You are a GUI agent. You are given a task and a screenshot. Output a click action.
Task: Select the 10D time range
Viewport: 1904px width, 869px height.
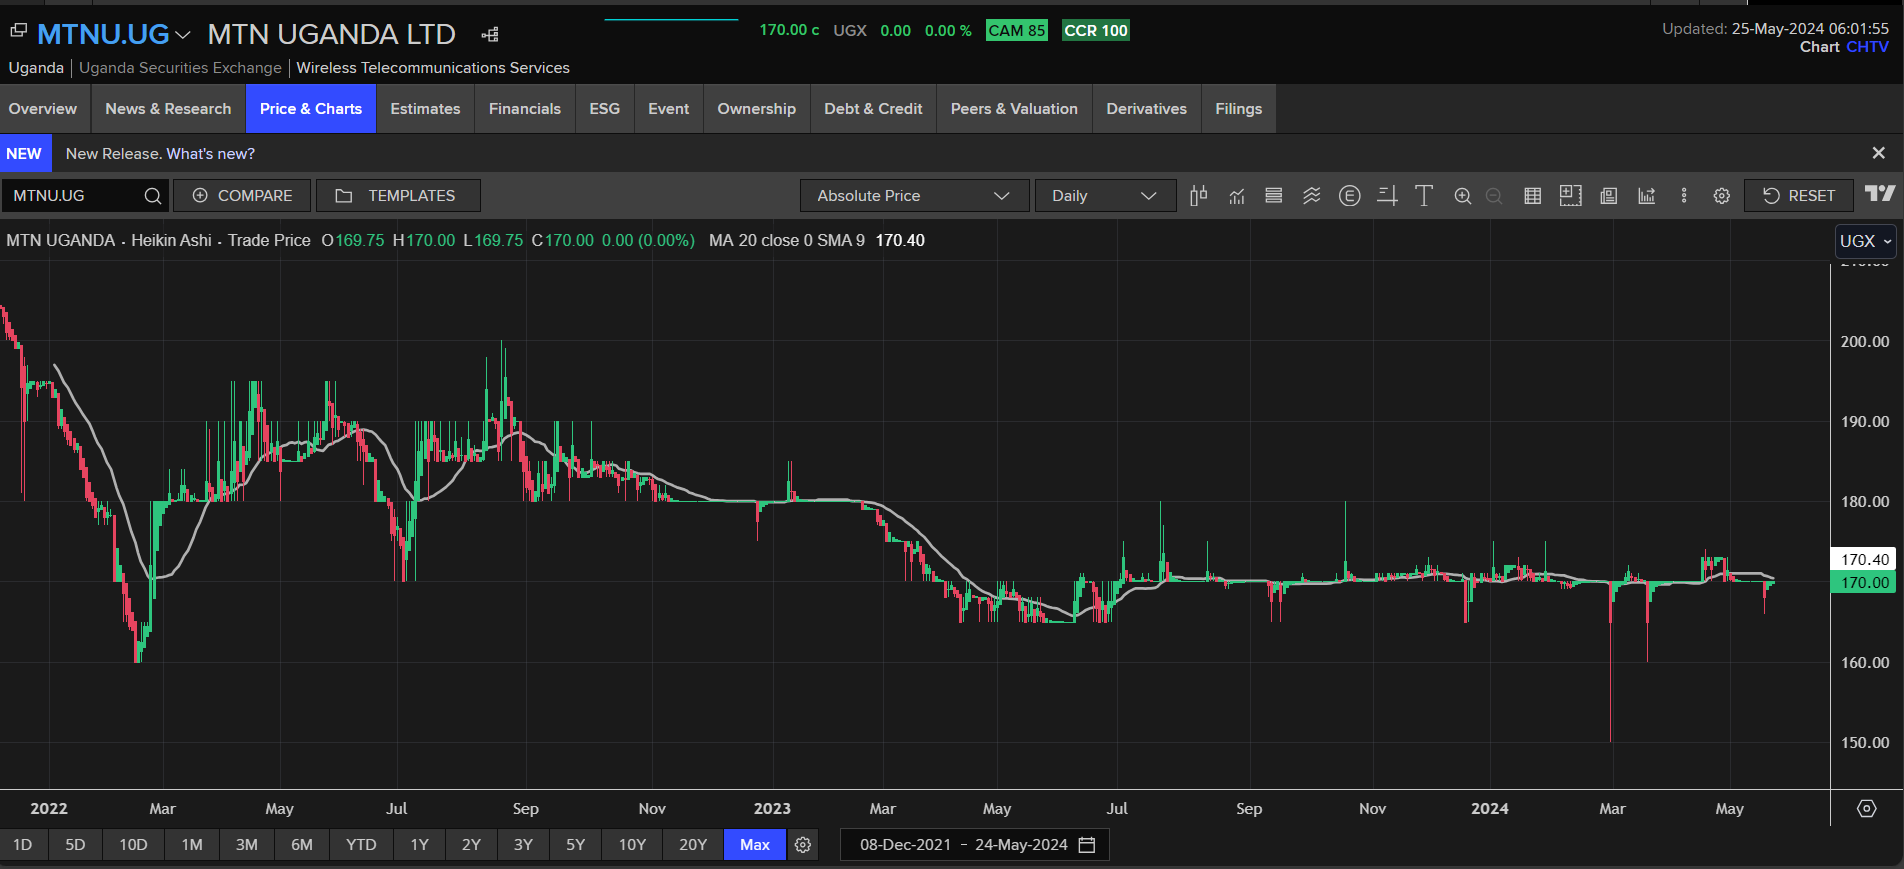click(x=133, y=845)
